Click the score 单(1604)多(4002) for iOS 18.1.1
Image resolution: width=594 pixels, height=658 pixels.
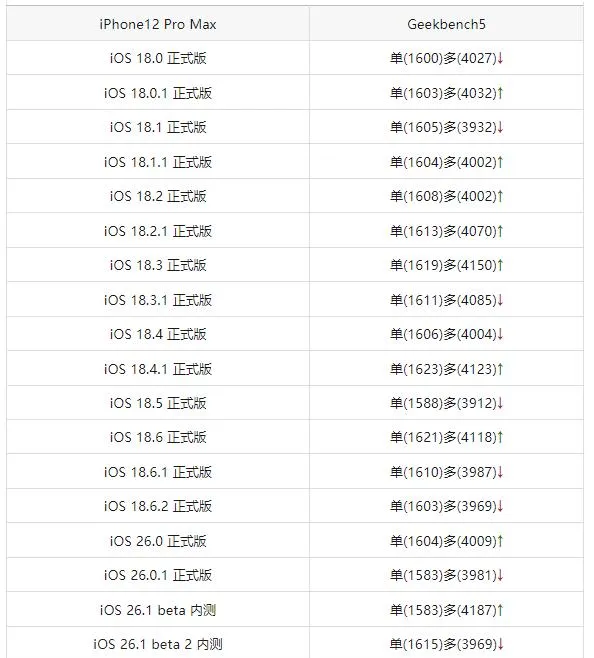click(x=443, y=162)
